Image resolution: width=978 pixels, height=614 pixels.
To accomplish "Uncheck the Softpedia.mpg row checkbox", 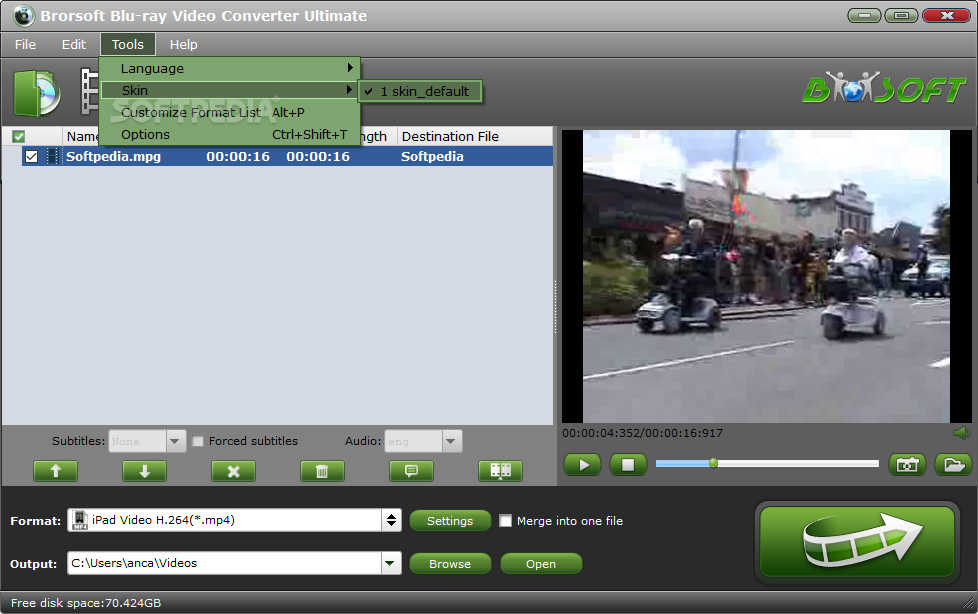I will tap(31, 157).
